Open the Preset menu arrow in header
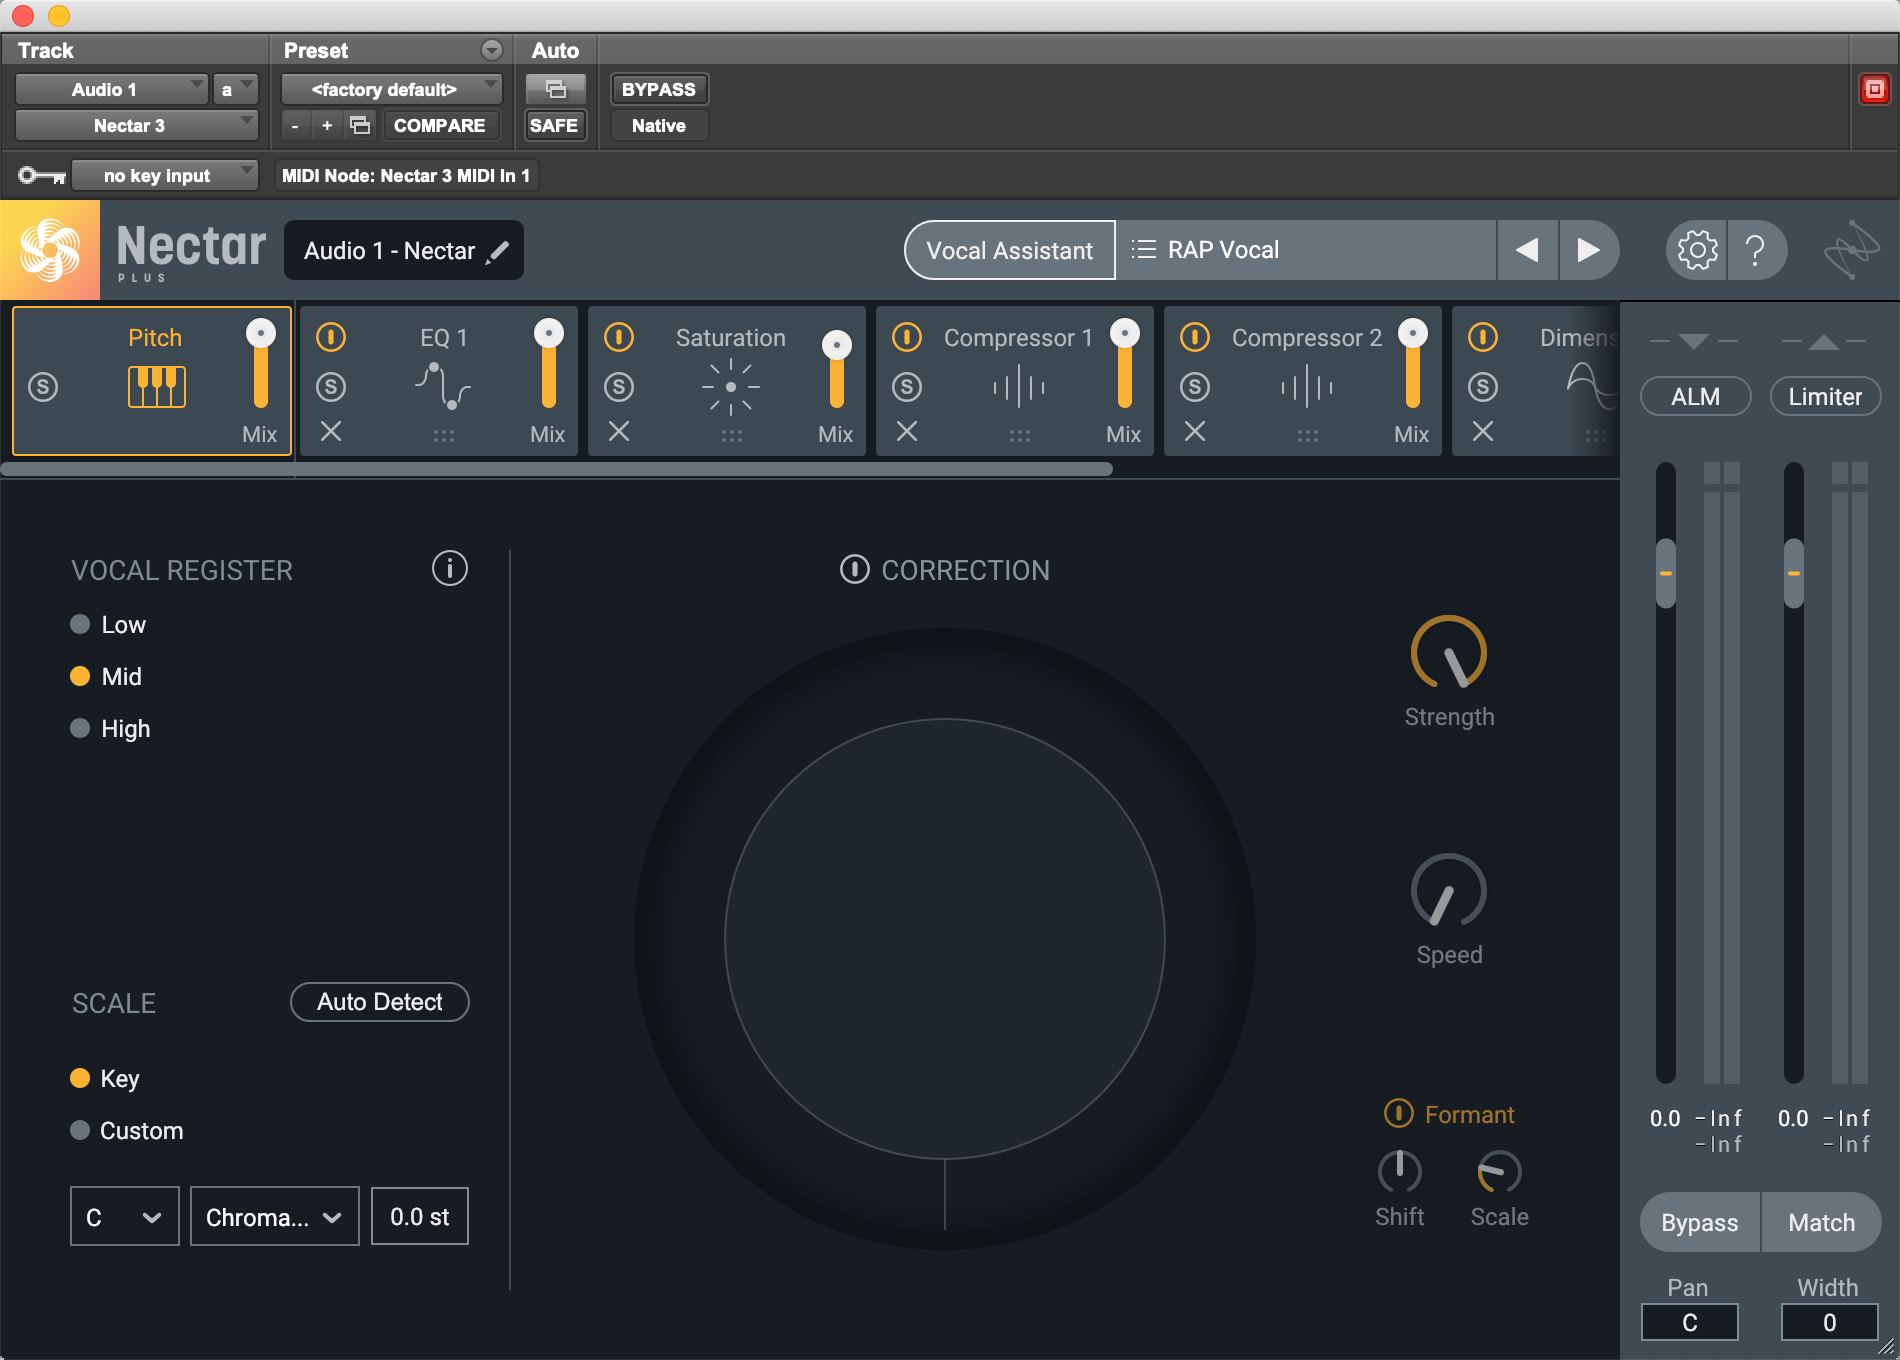Viewport: 1900px width, 1360px height. click(491, 50)
